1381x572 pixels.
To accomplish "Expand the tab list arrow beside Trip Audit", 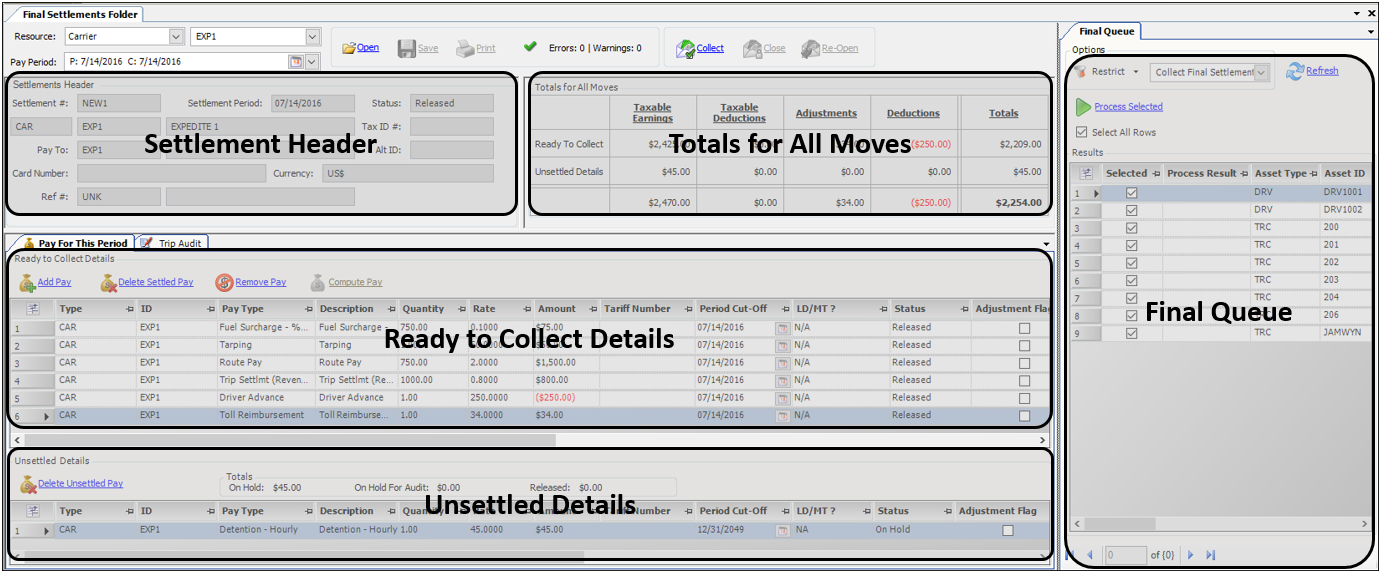I will pyautogui.click(x=1046, y=244).
